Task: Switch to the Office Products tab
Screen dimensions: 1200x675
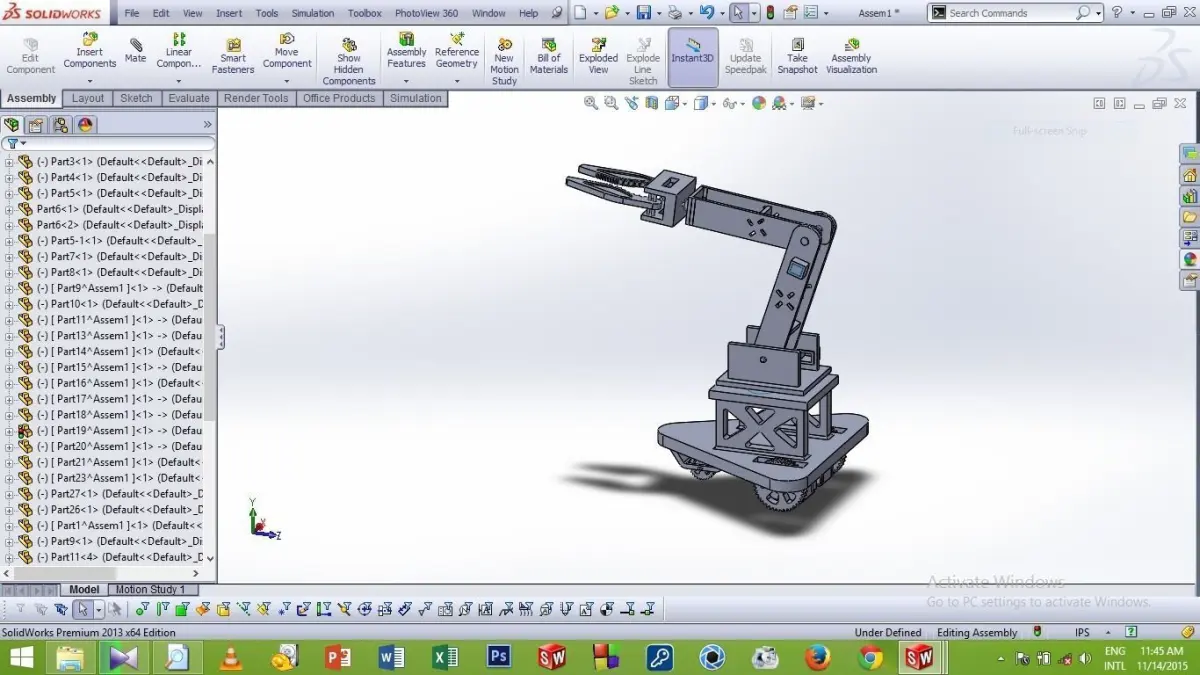Action: coord(339,98)
